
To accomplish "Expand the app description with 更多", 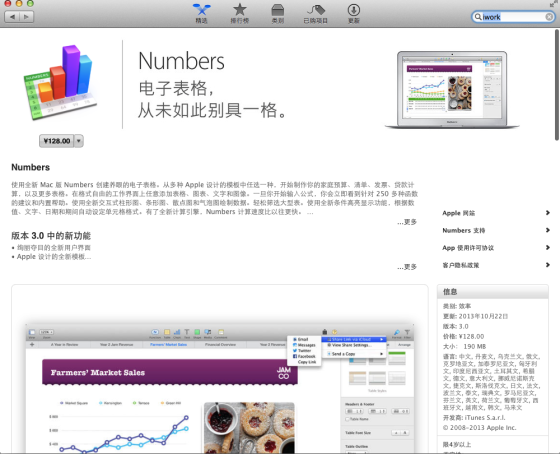I will (x=407, y=222).
